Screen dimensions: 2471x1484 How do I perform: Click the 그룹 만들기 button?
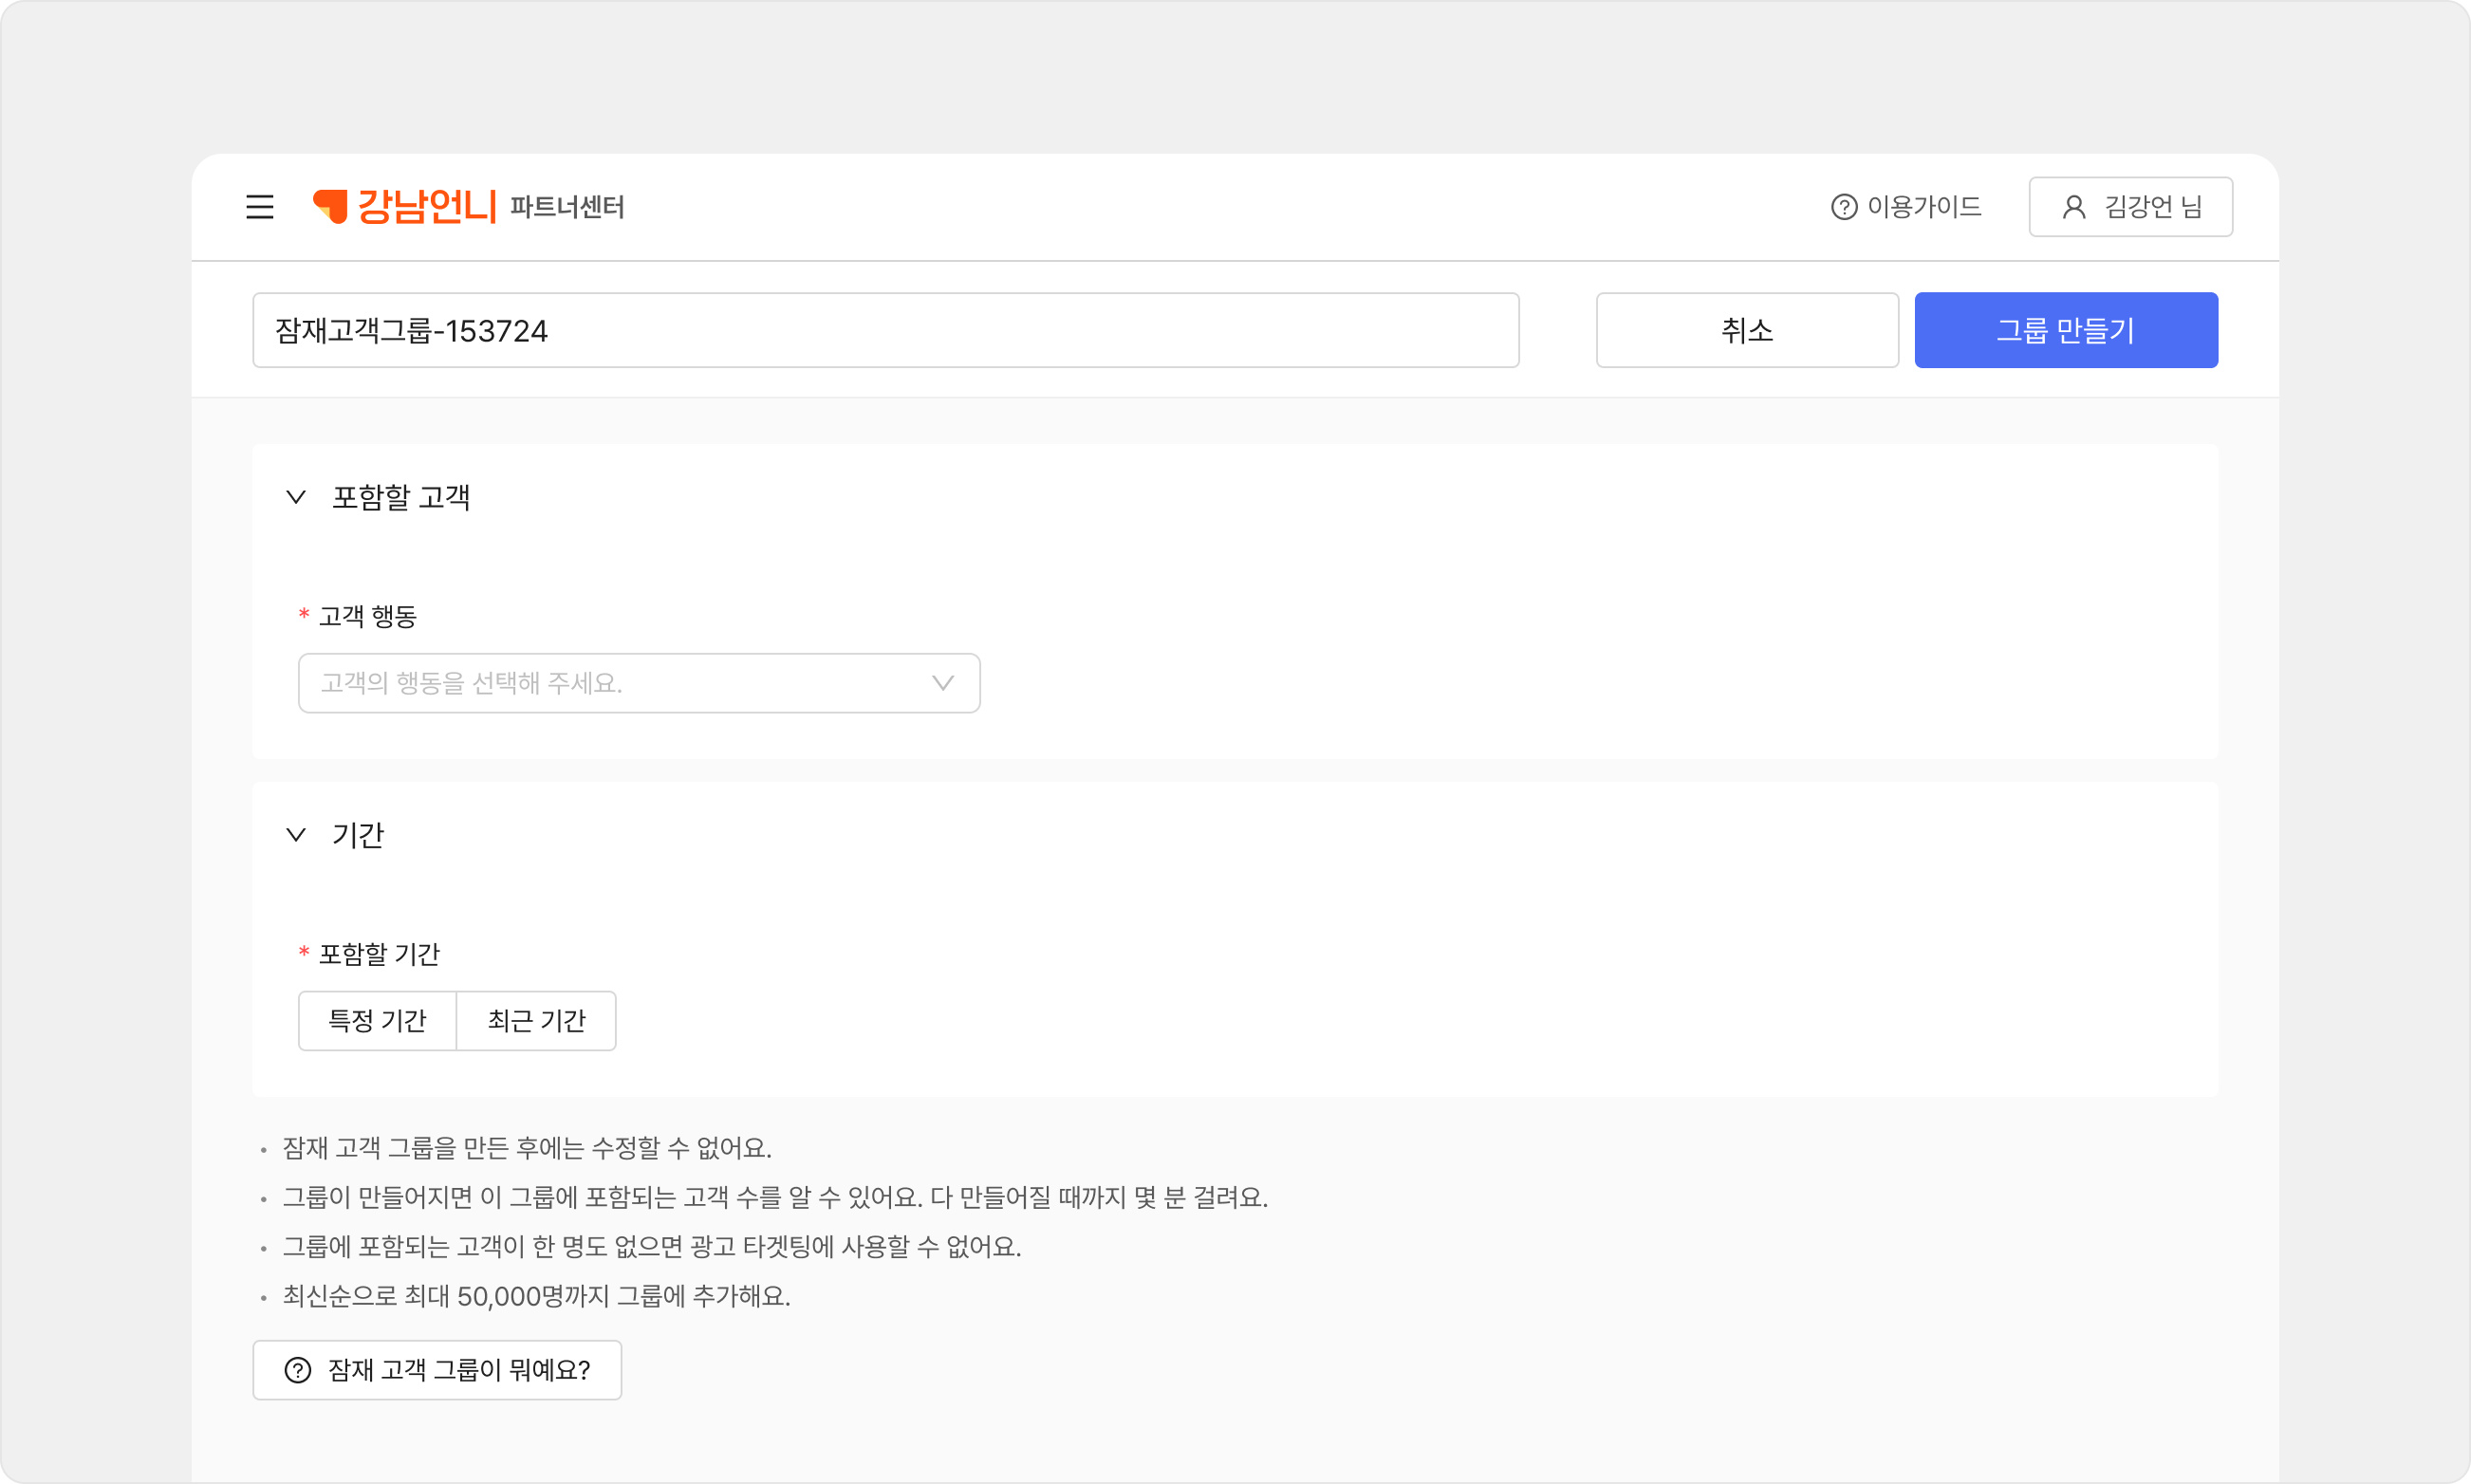click(2065, 330)
